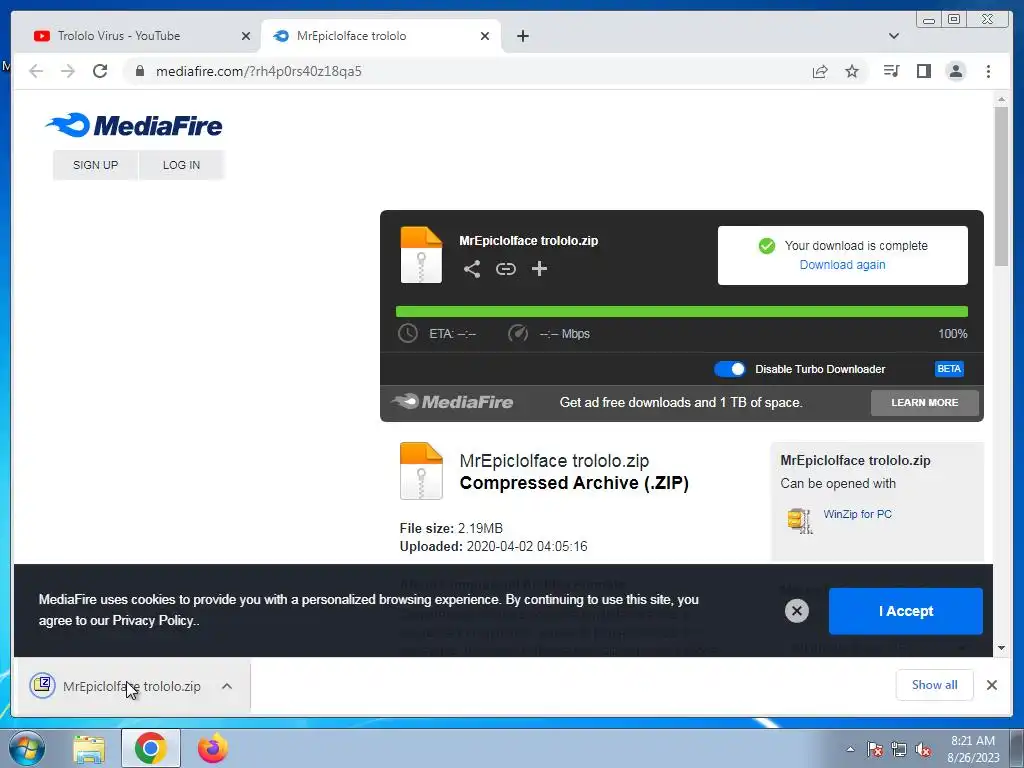The width and height of the screenshot is (1024, 768).
Task: Launch Firefox from taskbar
Action: pos(212,748)
